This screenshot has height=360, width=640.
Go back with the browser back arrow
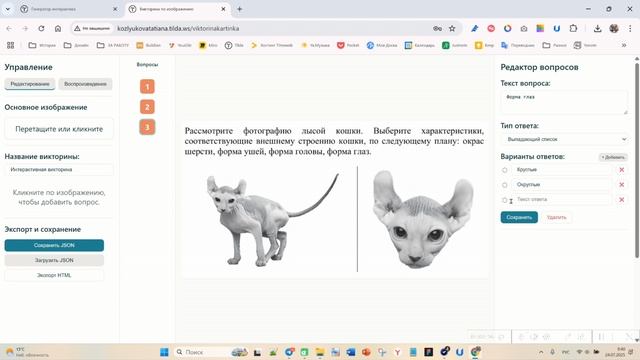pos(9,29)
